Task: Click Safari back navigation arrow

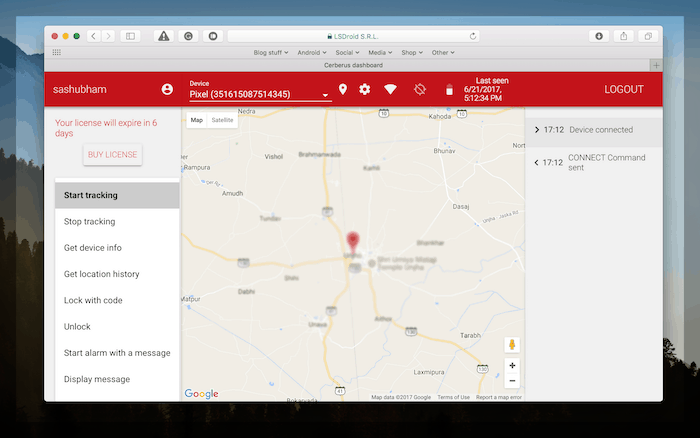Action: click(x=93, y=36)
